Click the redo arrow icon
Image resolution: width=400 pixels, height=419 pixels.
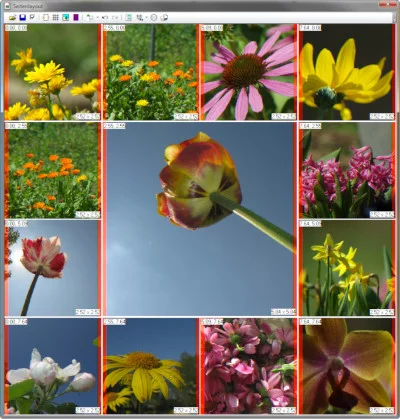(115, 17)
